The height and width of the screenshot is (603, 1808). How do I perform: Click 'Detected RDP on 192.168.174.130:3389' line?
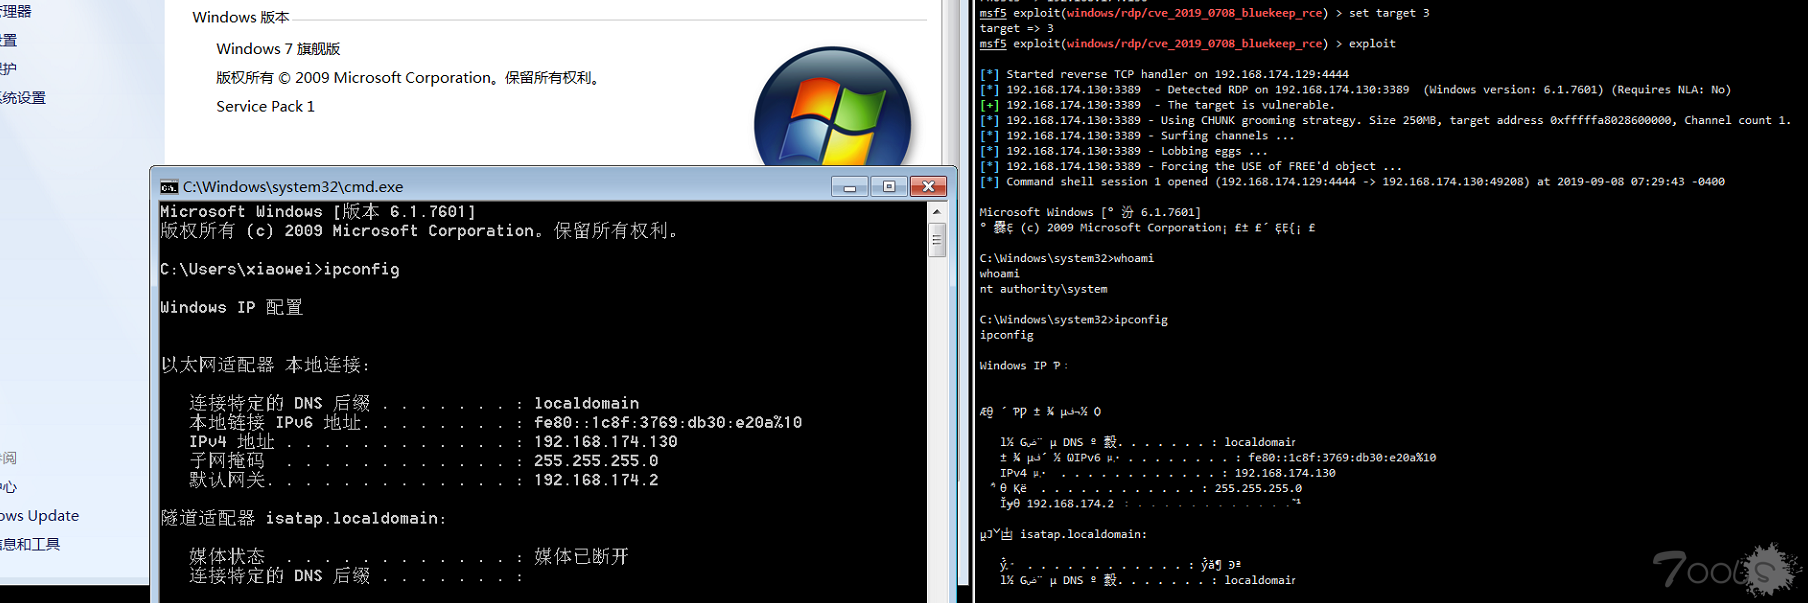[x=1355, y=90]
